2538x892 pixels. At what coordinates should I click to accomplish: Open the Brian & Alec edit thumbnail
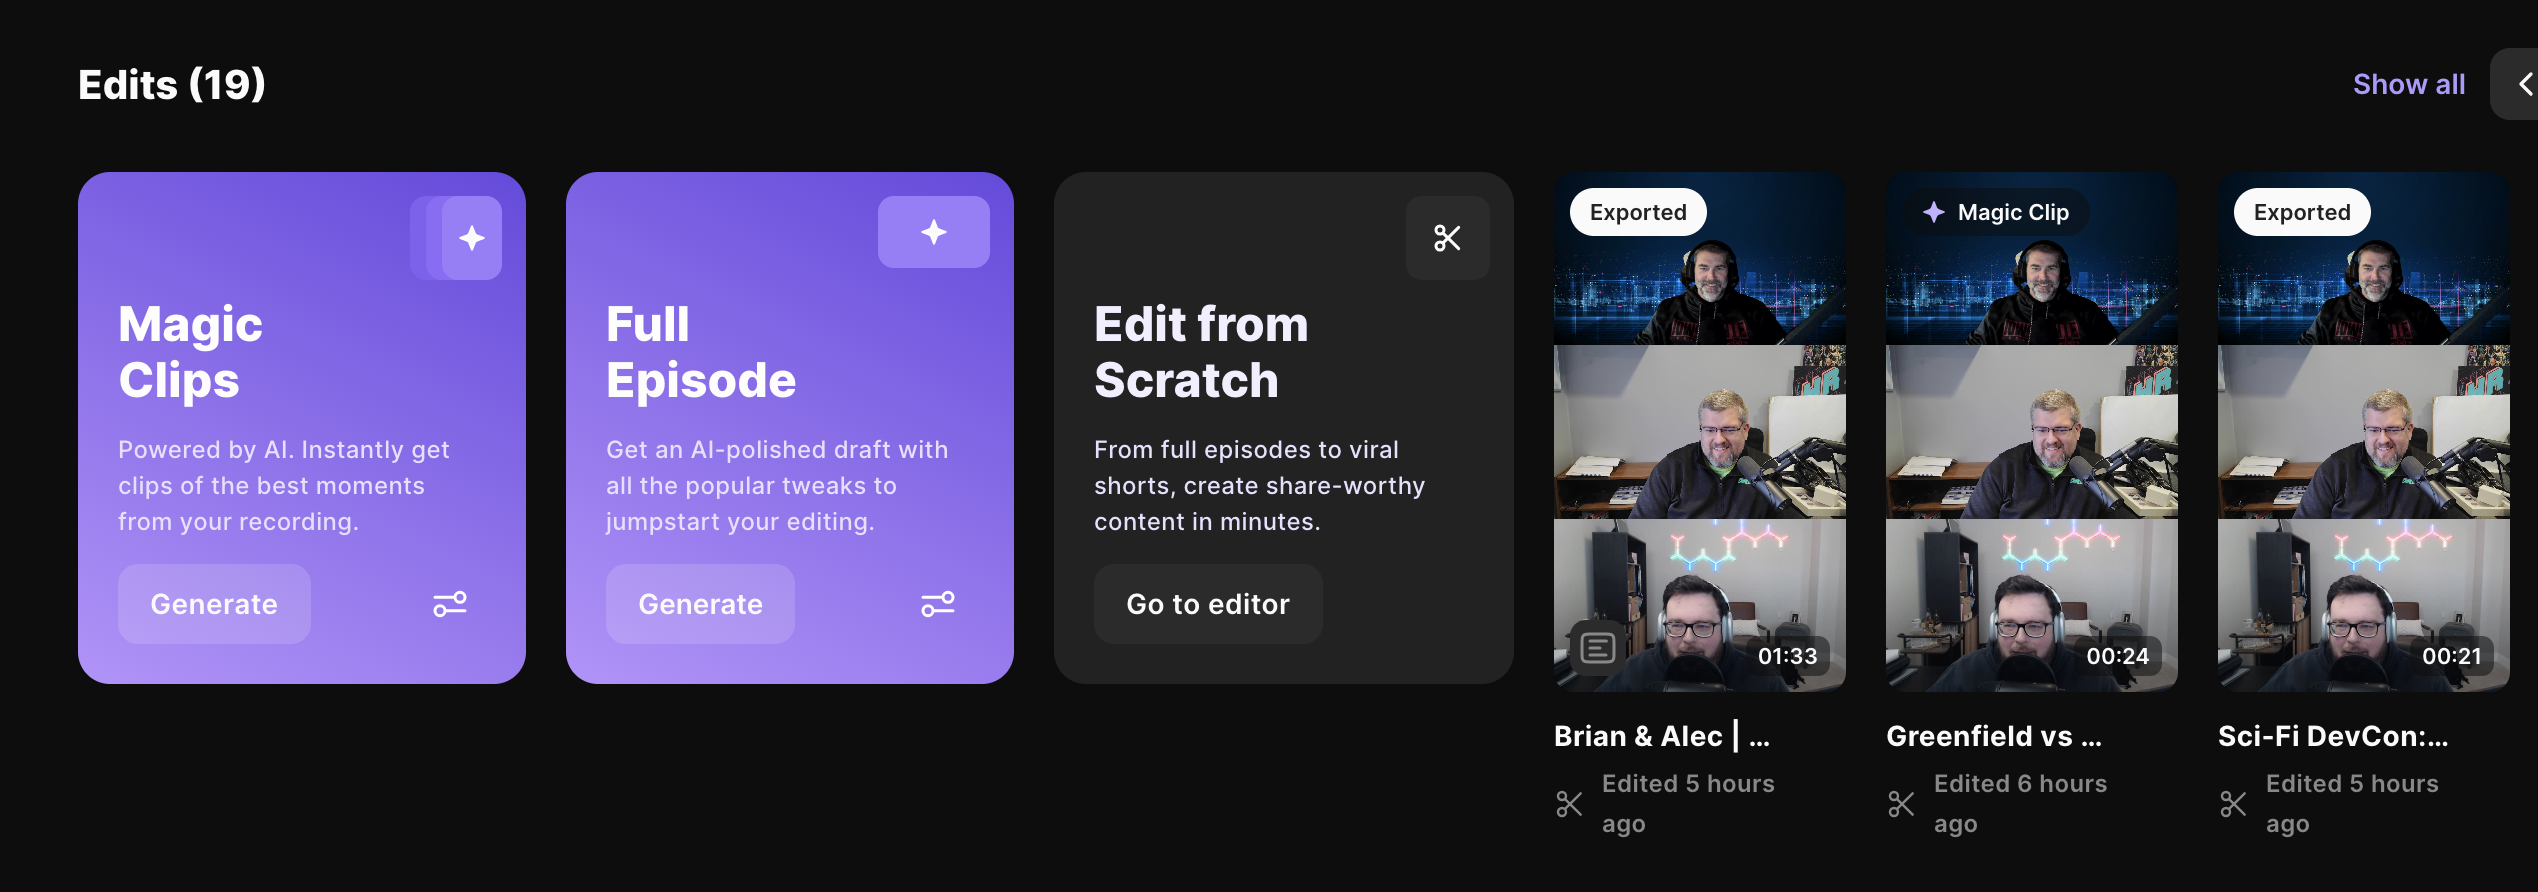pos(1699,430)
